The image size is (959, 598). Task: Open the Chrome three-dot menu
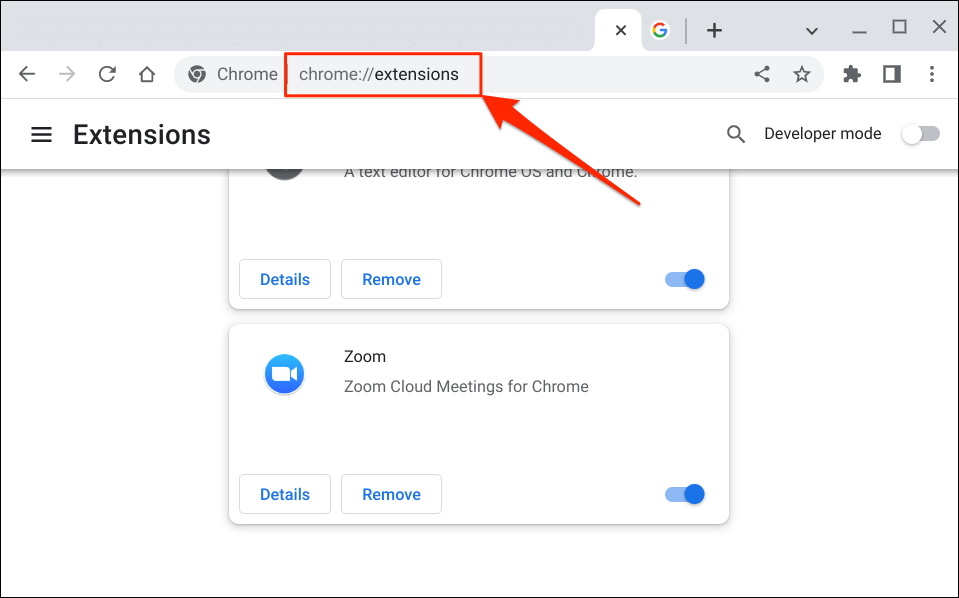(932, 74)
